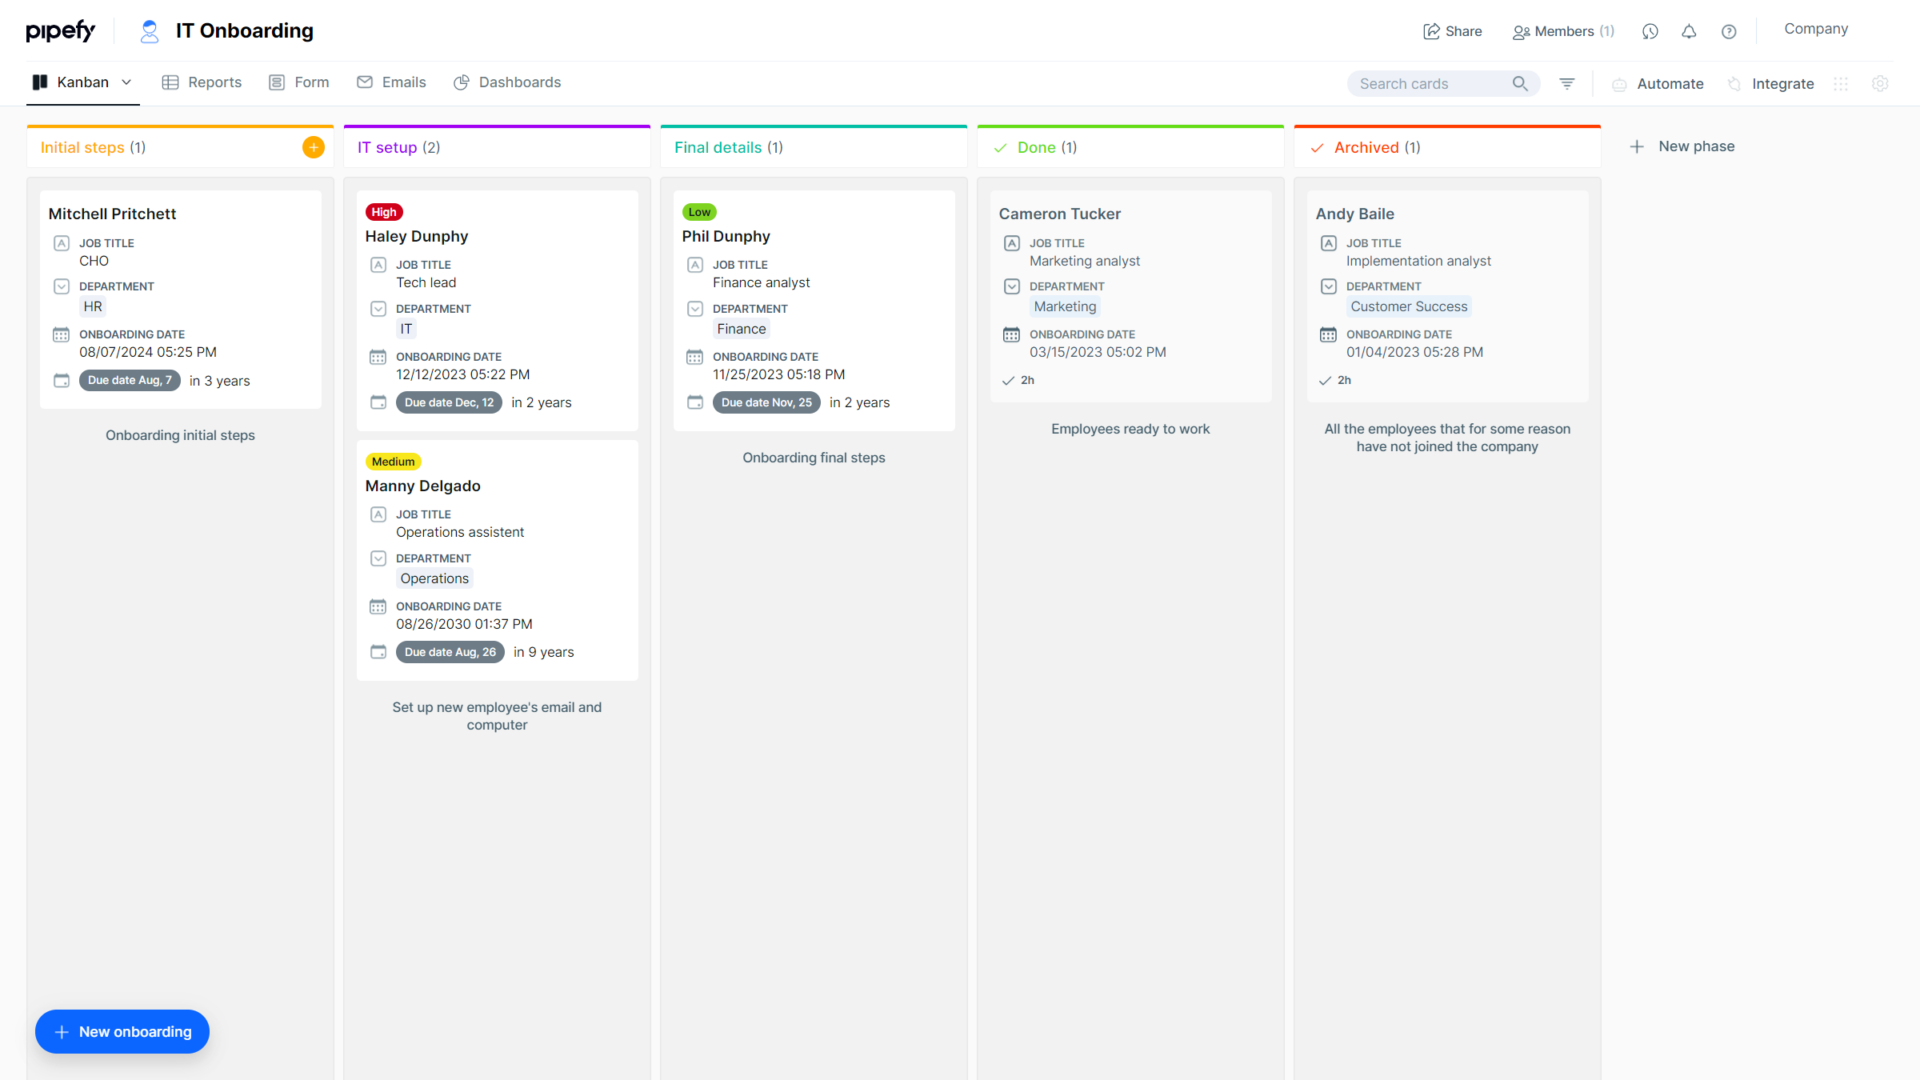Open the Emails section
Image resolution: width=1920 pixels, height=1080 pixels.
pos(391,82)
